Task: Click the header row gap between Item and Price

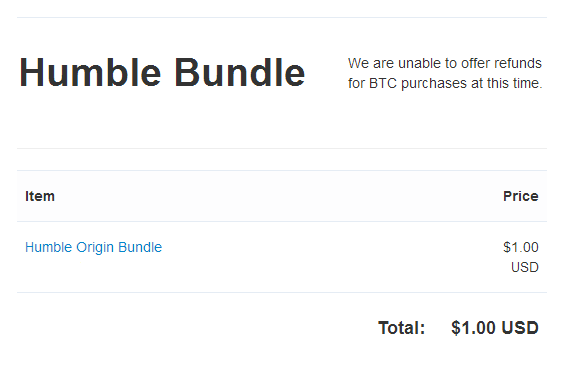Action: pos(279,196)
